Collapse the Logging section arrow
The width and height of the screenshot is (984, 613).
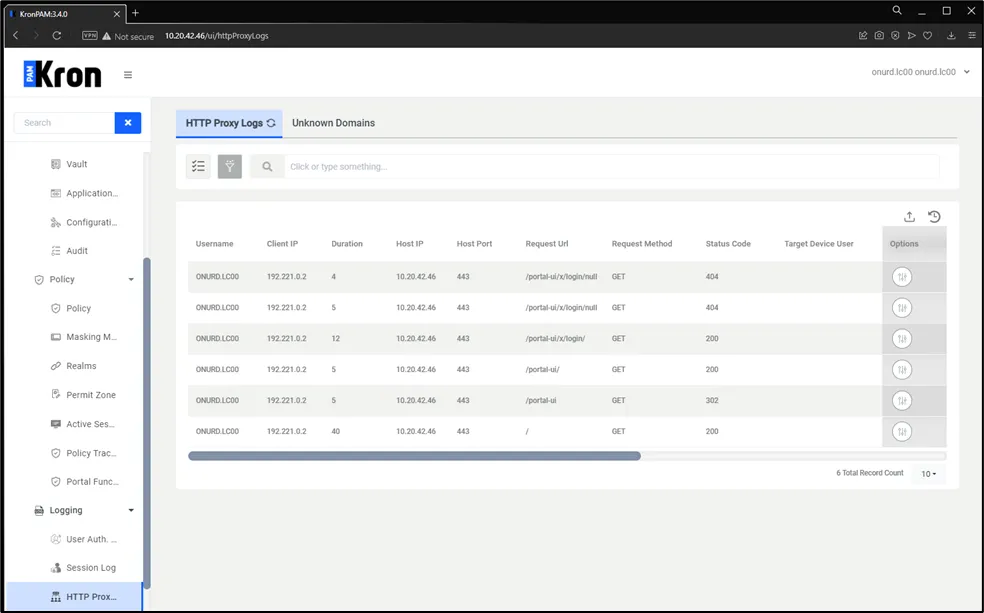coord(131,510)
